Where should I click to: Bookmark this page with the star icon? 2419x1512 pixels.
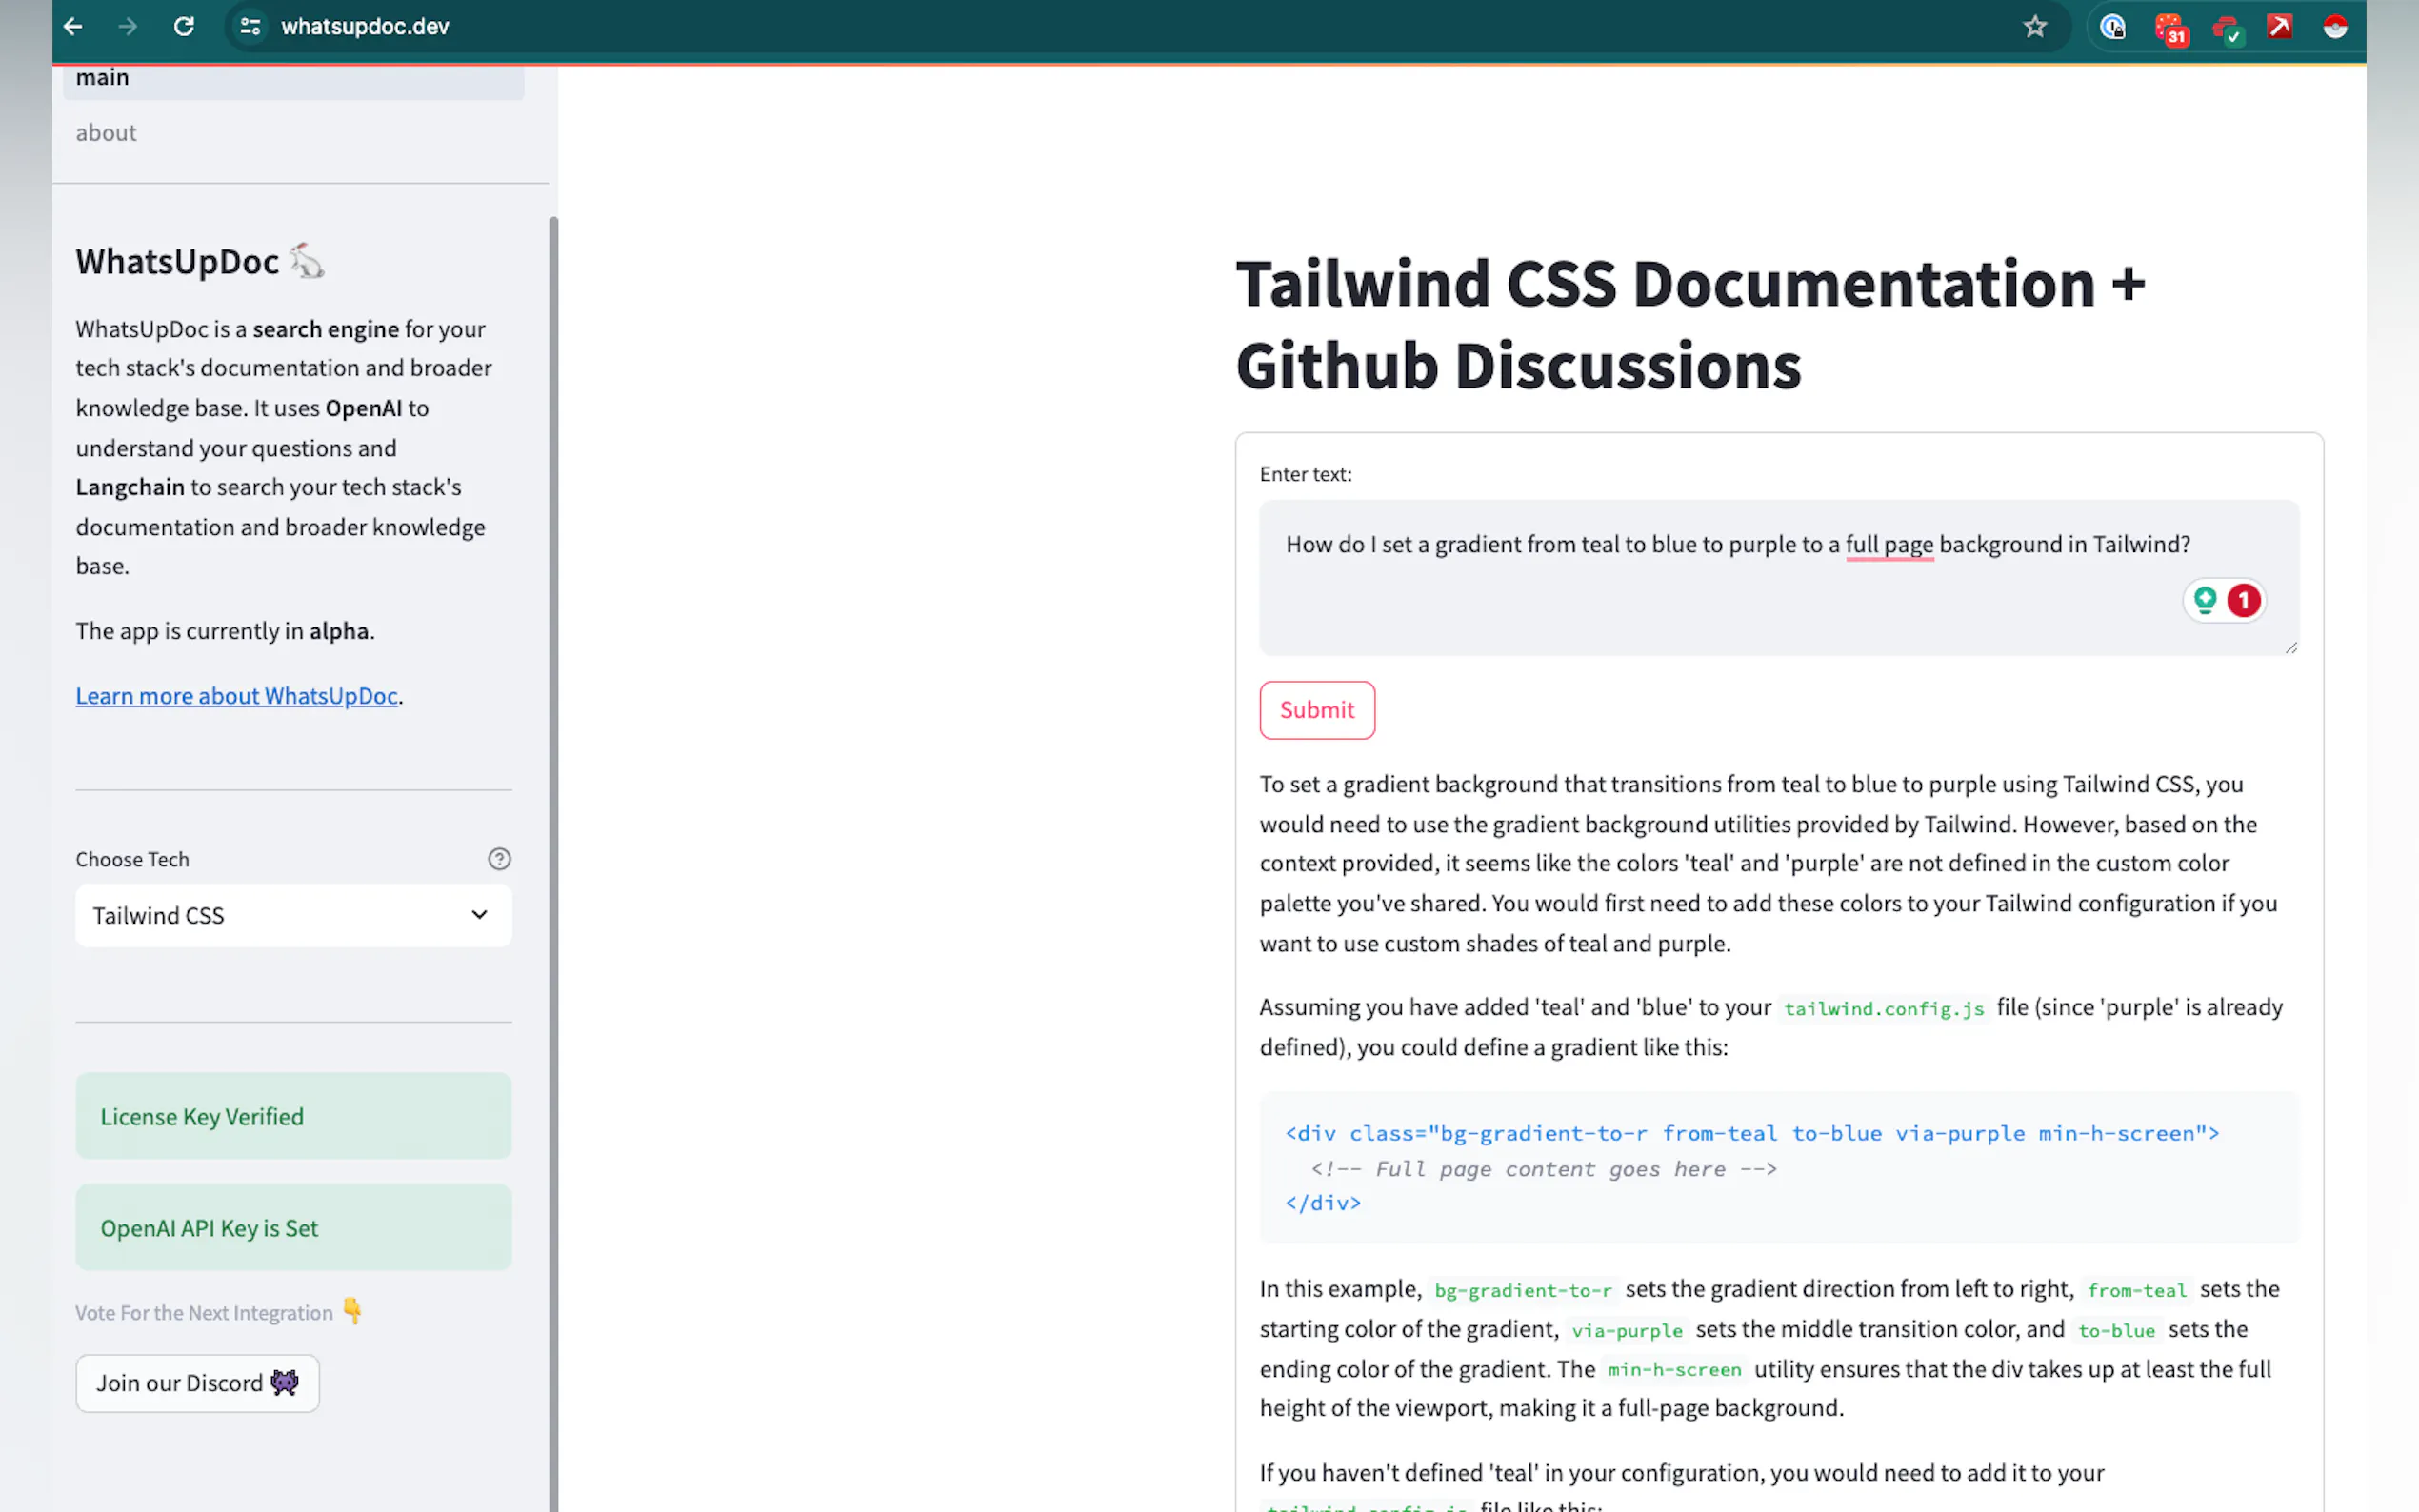(2034, 26)
